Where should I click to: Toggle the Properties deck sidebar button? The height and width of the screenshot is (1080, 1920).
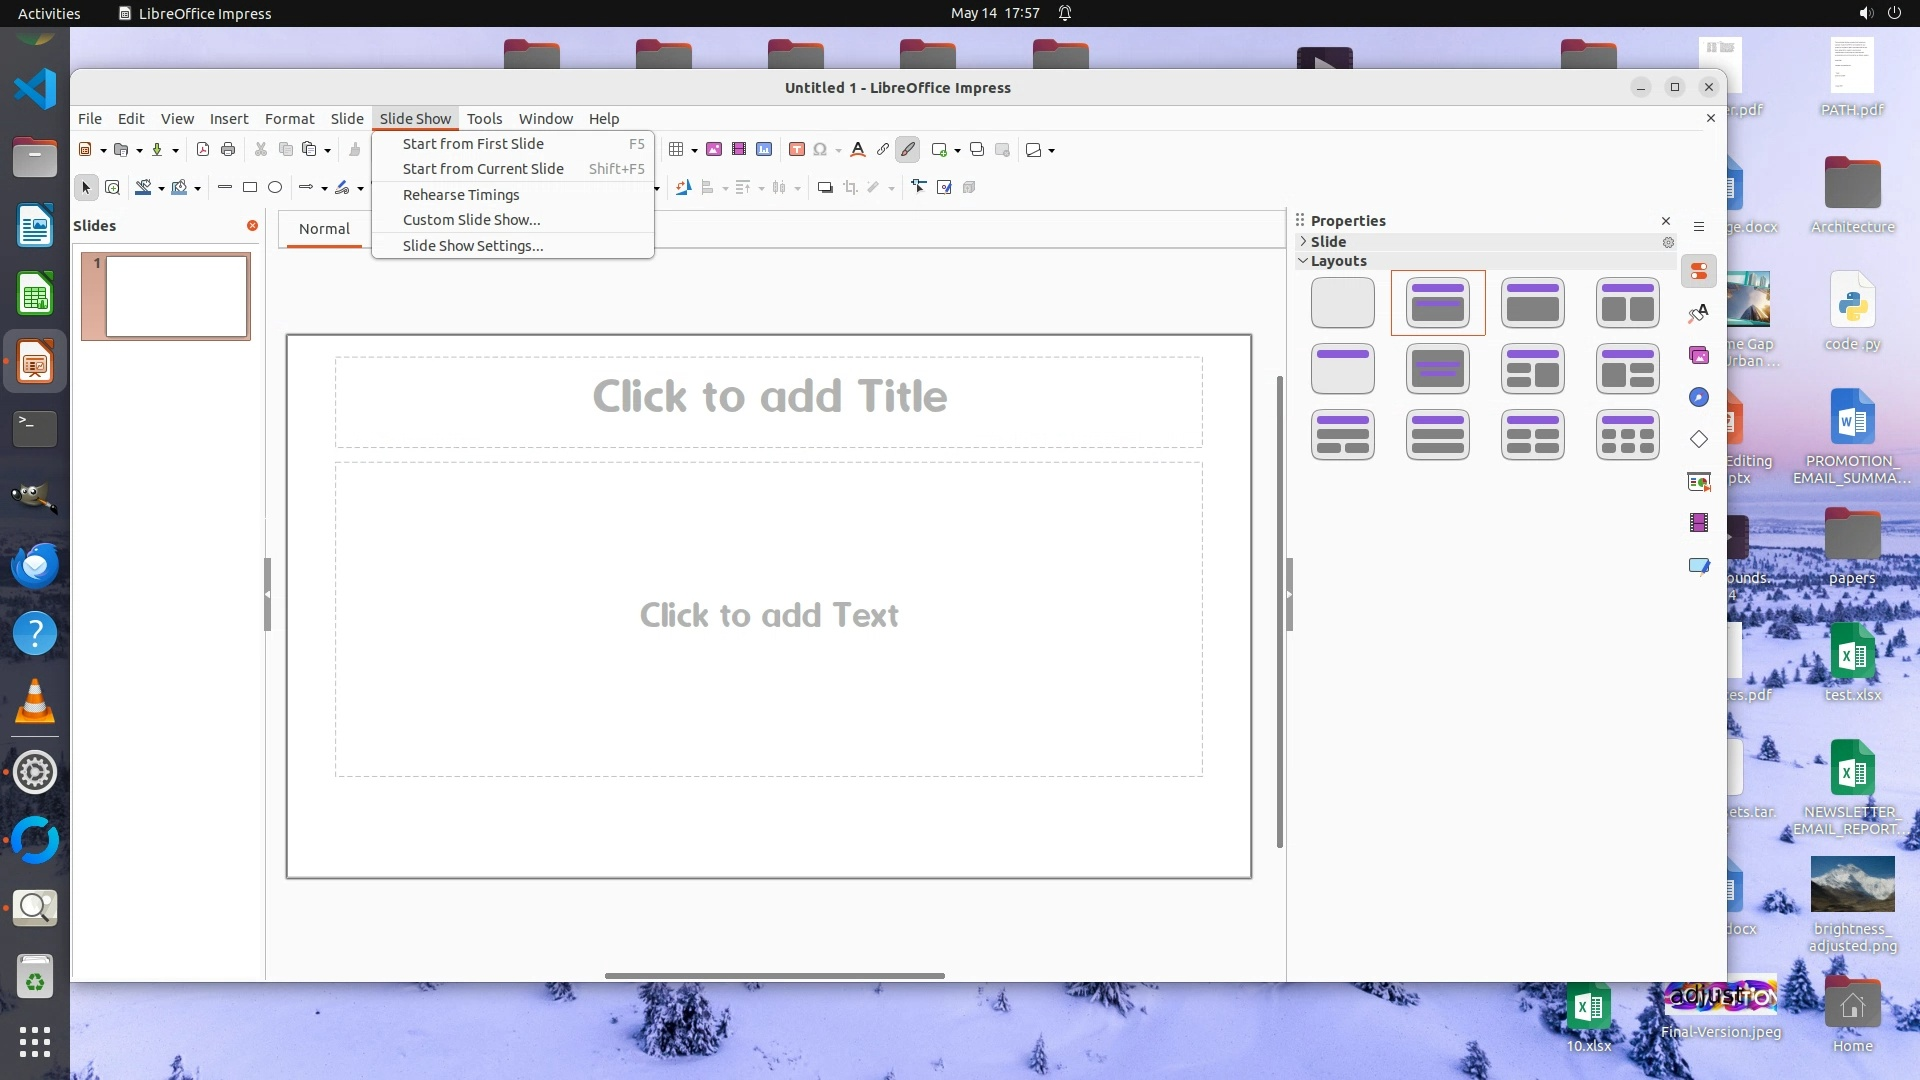point(1698,271)
